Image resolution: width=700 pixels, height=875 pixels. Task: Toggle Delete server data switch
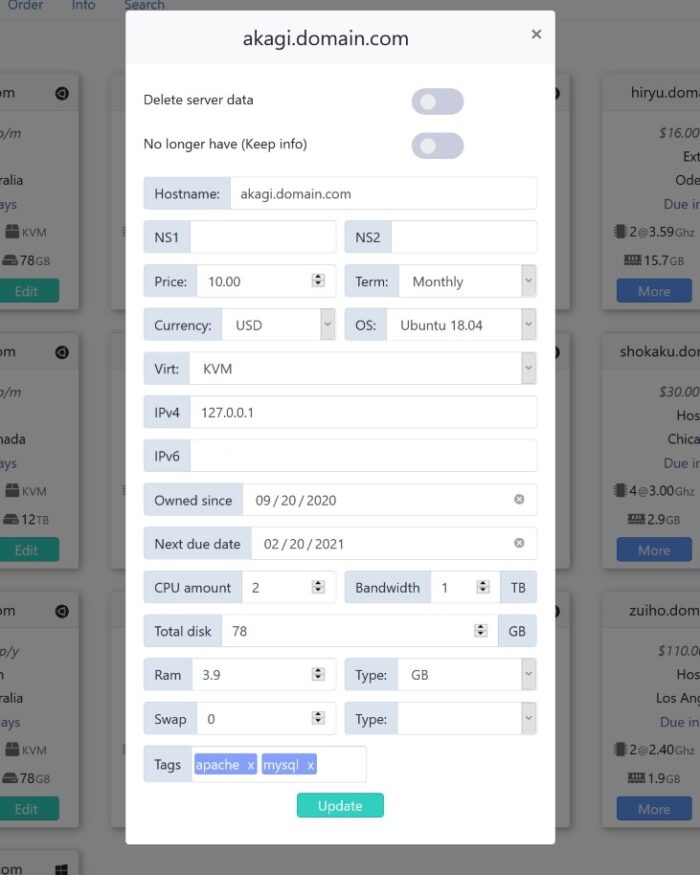[x=437, y=101]
